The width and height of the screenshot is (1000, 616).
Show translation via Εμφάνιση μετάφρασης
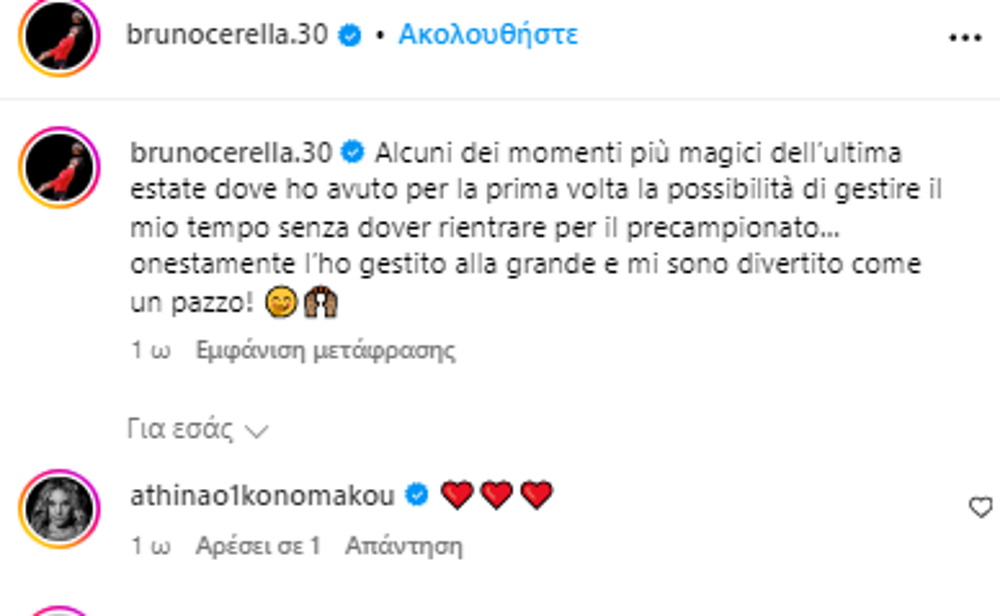coord(325,350)
